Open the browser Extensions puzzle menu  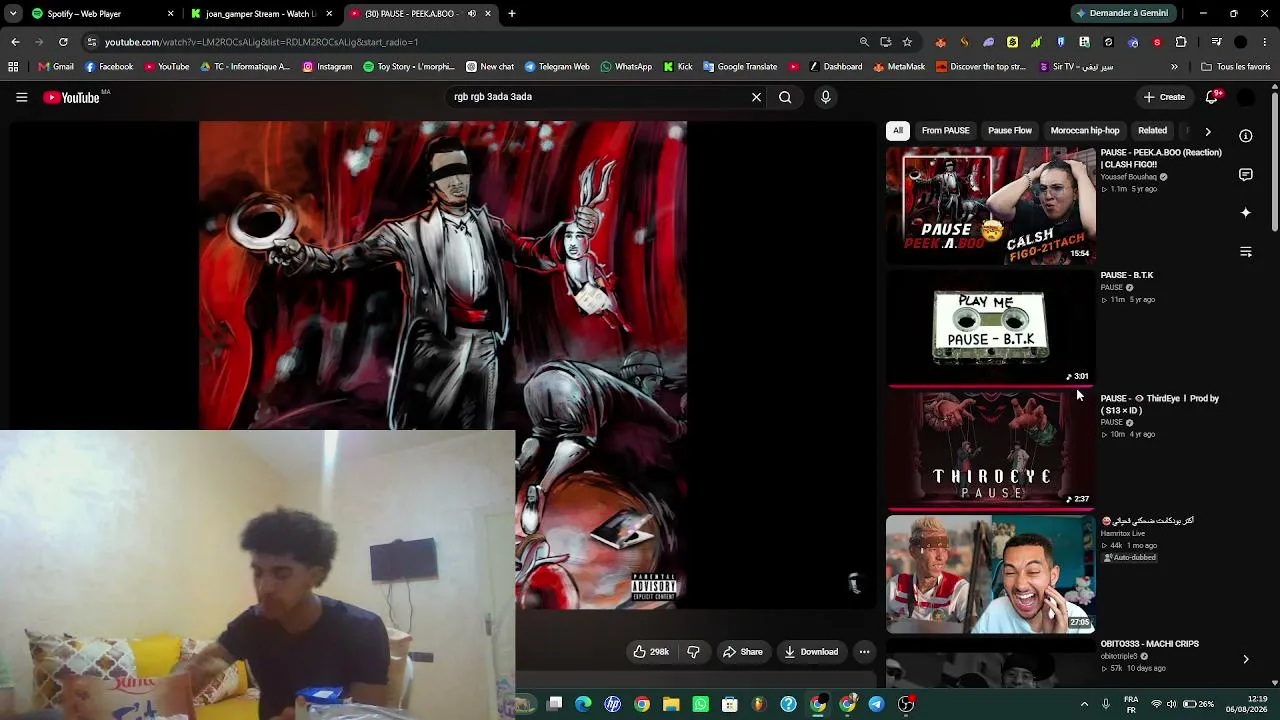click(x=1181, y=42)
